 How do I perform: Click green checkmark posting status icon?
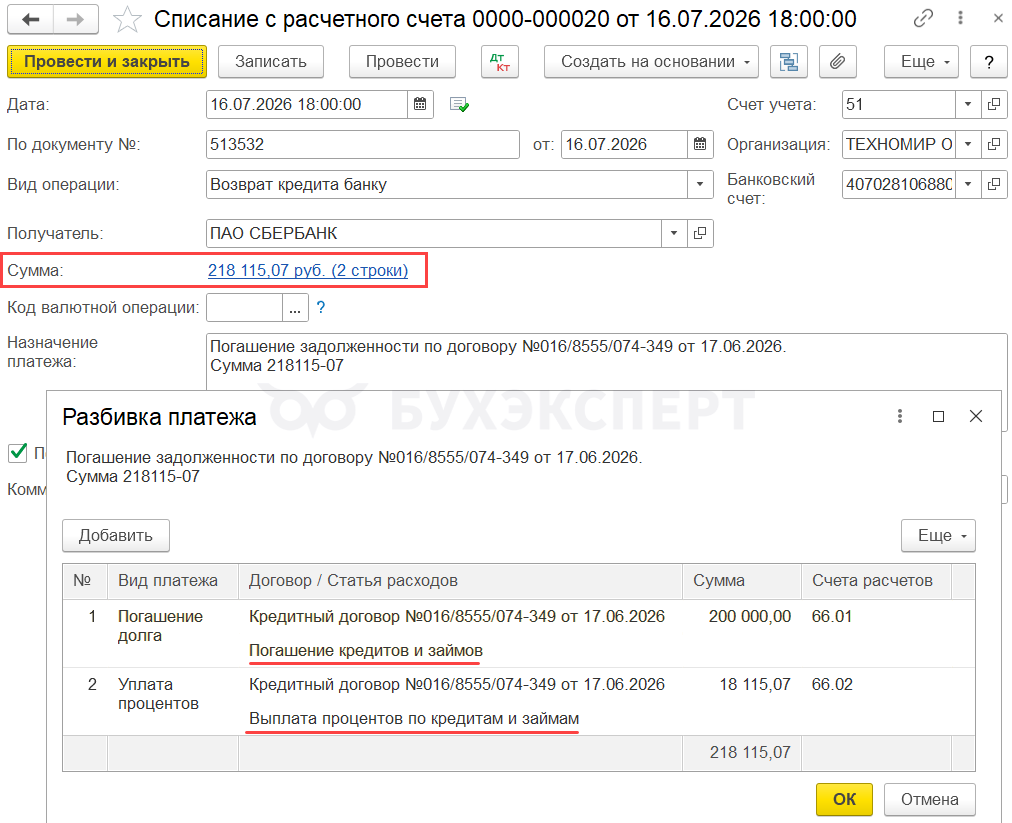click(x=460, y=105)
